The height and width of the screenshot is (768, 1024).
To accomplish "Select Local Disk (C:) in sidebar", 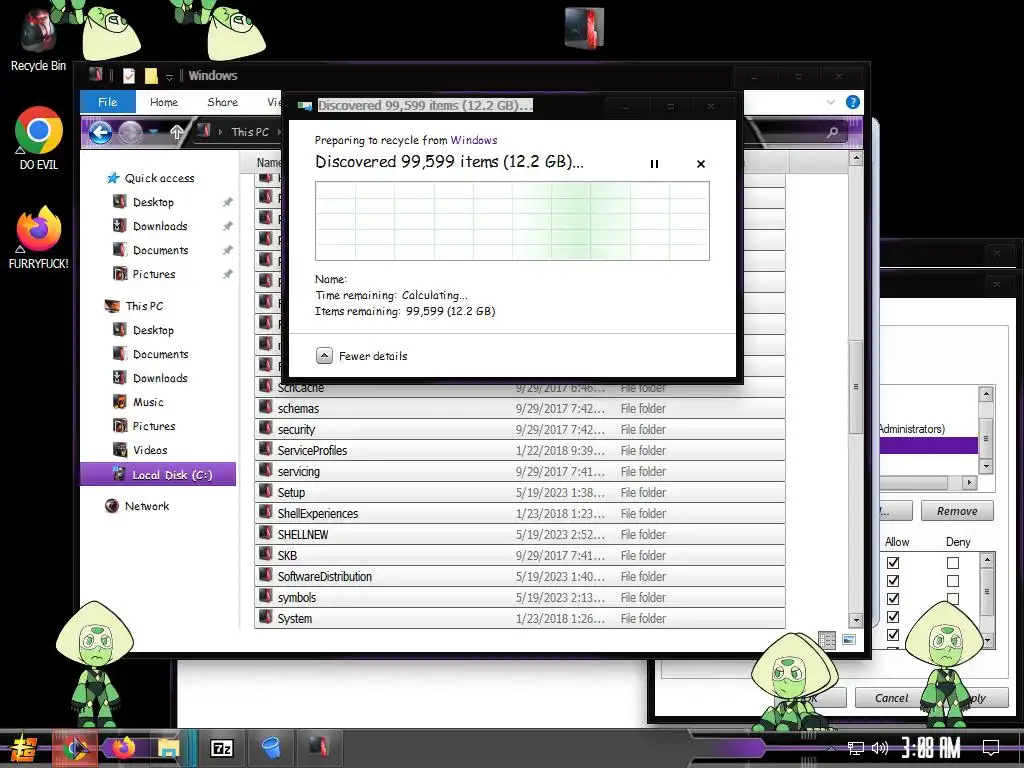I will 158,475.
